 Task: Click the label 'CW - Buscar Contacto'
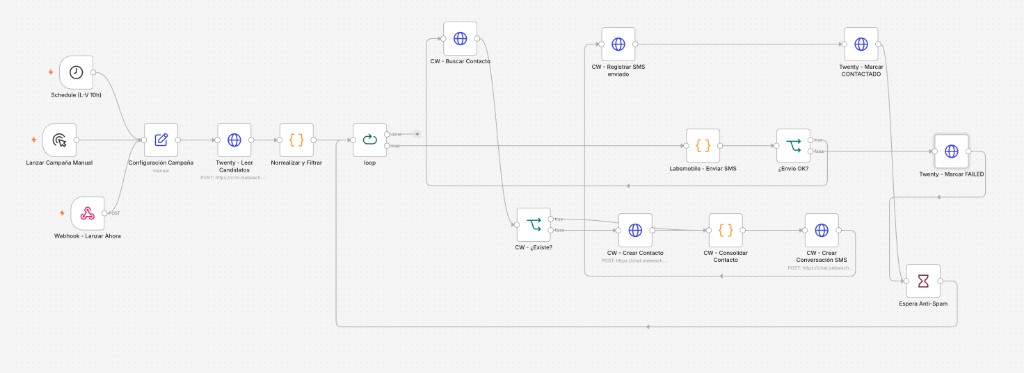tap(460, 61)
